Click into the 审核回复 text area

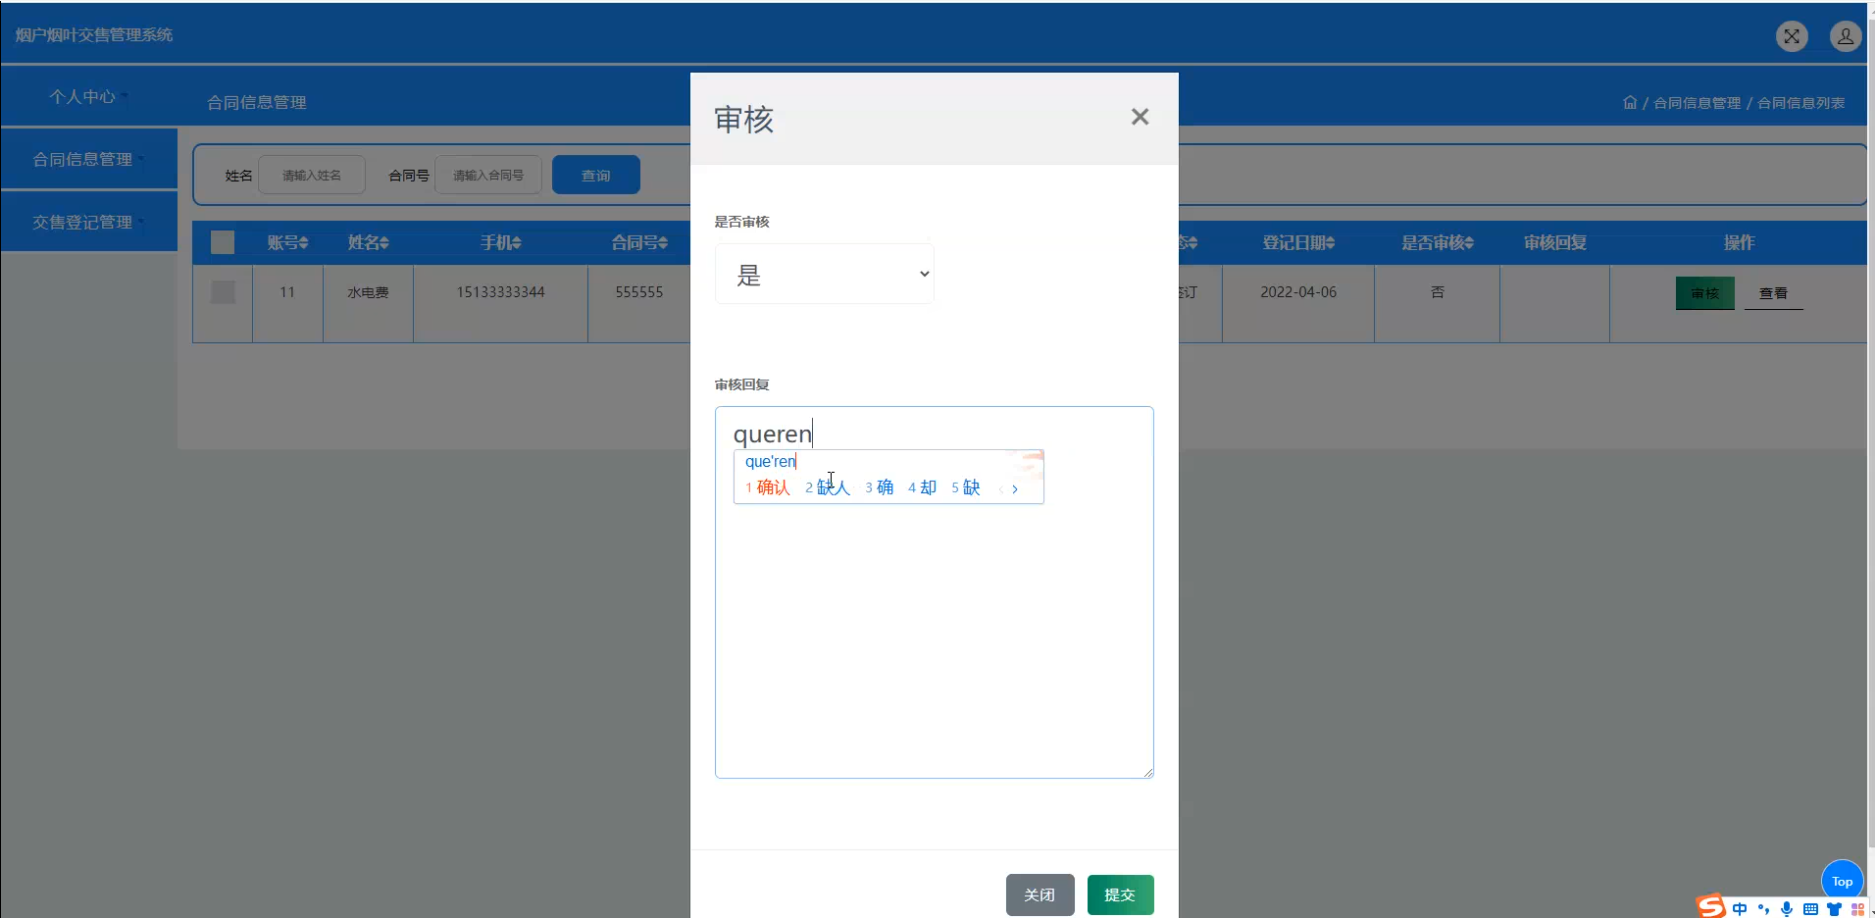click(934, 592)
